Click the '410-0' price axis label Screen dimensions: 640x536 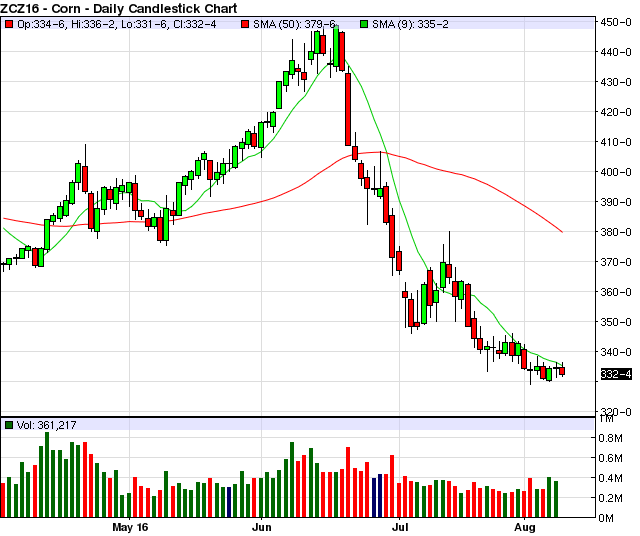[x=616, y=142]
